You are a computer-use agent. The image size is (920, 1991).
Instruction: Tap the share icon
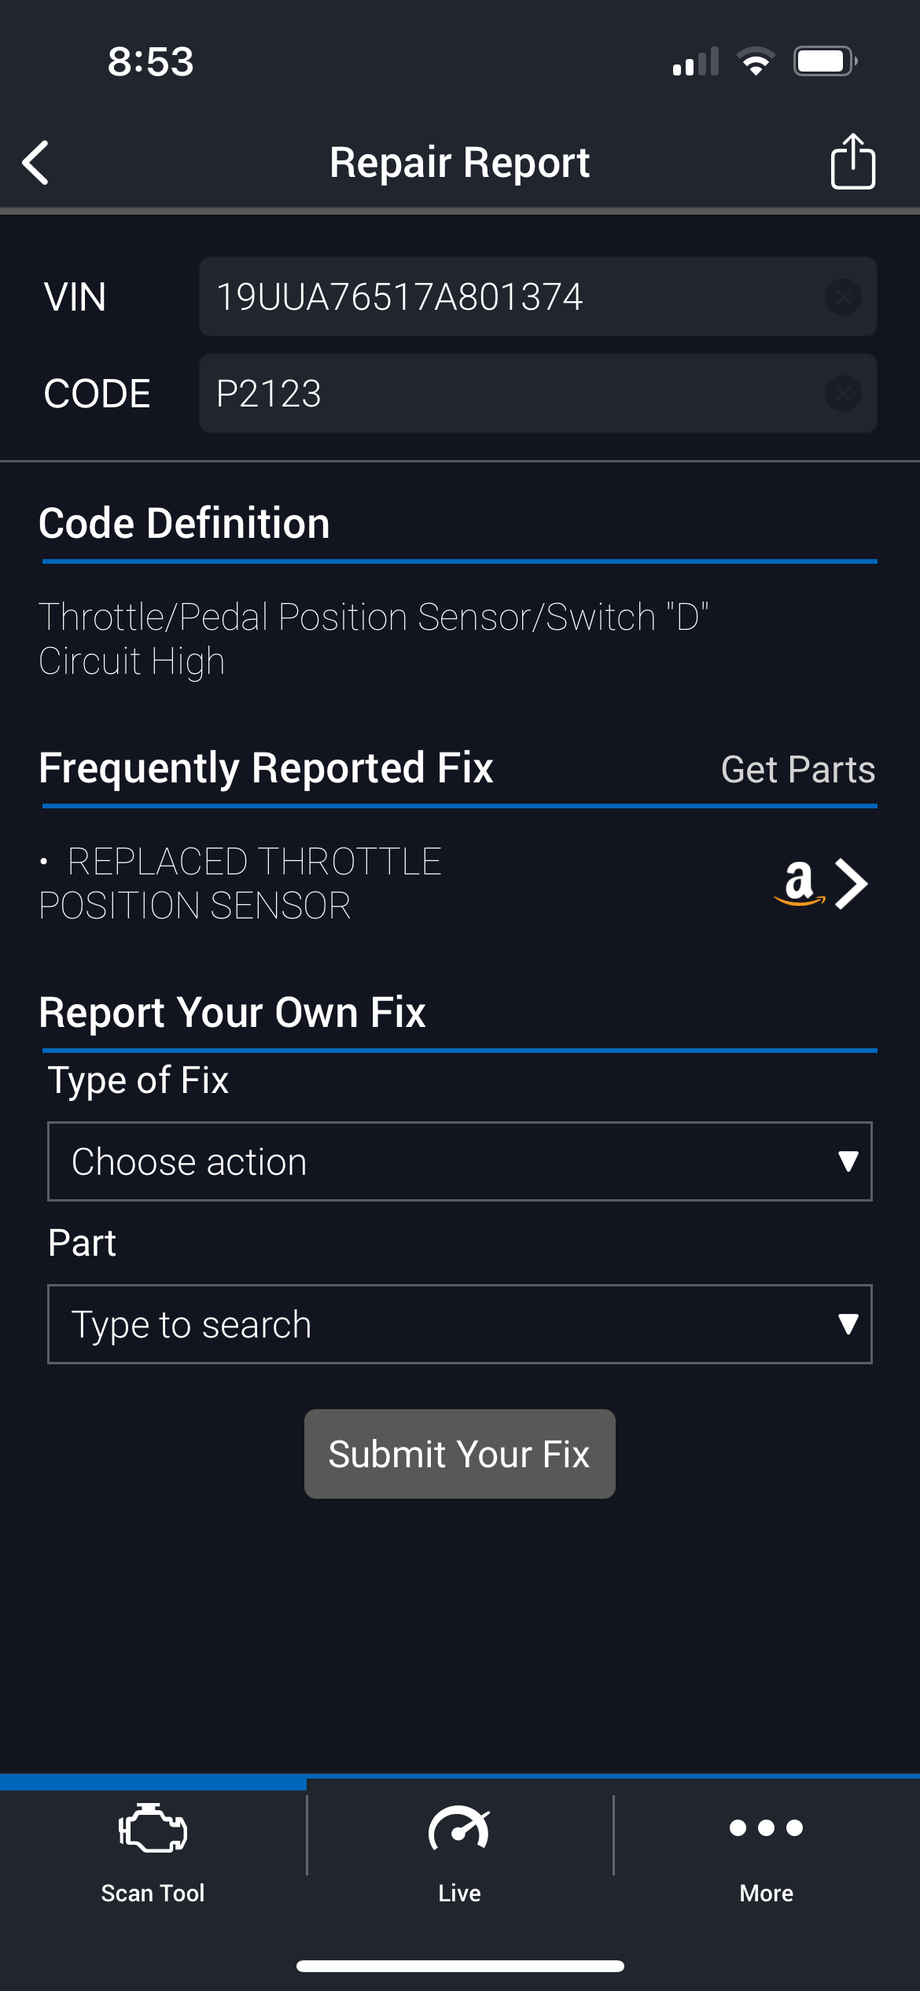(852, 161)
